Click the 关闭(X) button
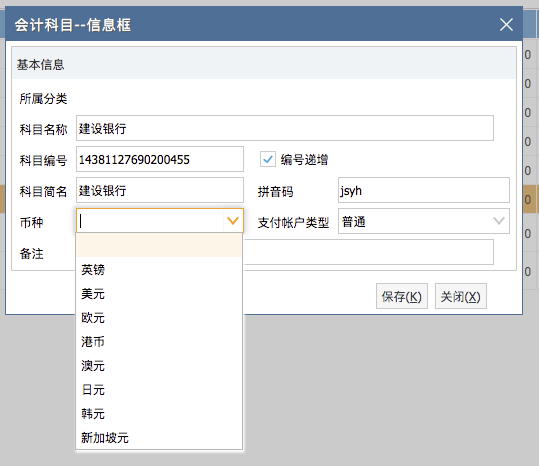Screen dimensions: 539x466 click(461, 296)
